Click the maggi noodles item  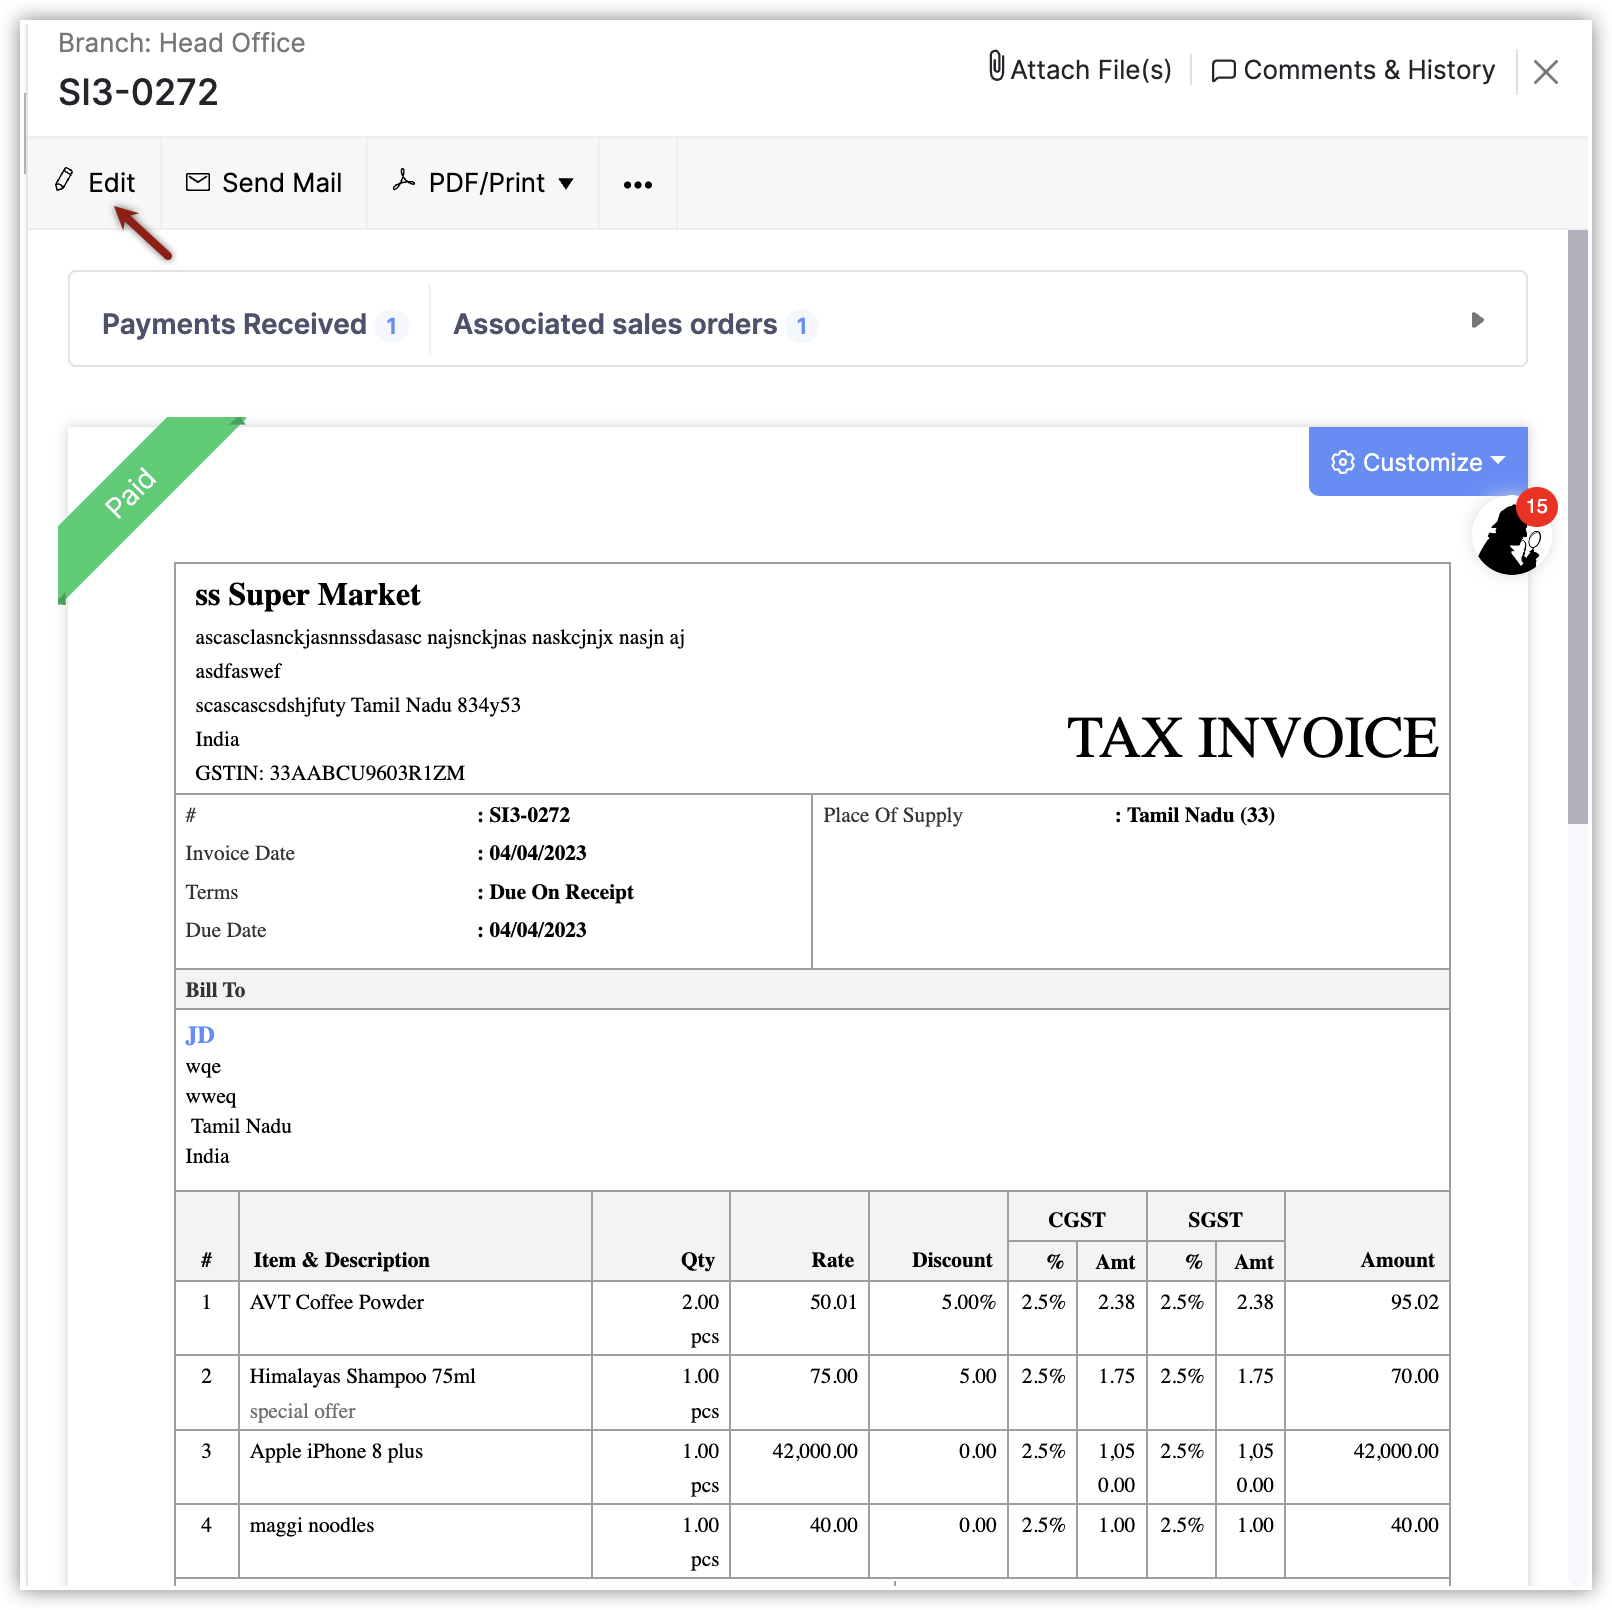312,1525
